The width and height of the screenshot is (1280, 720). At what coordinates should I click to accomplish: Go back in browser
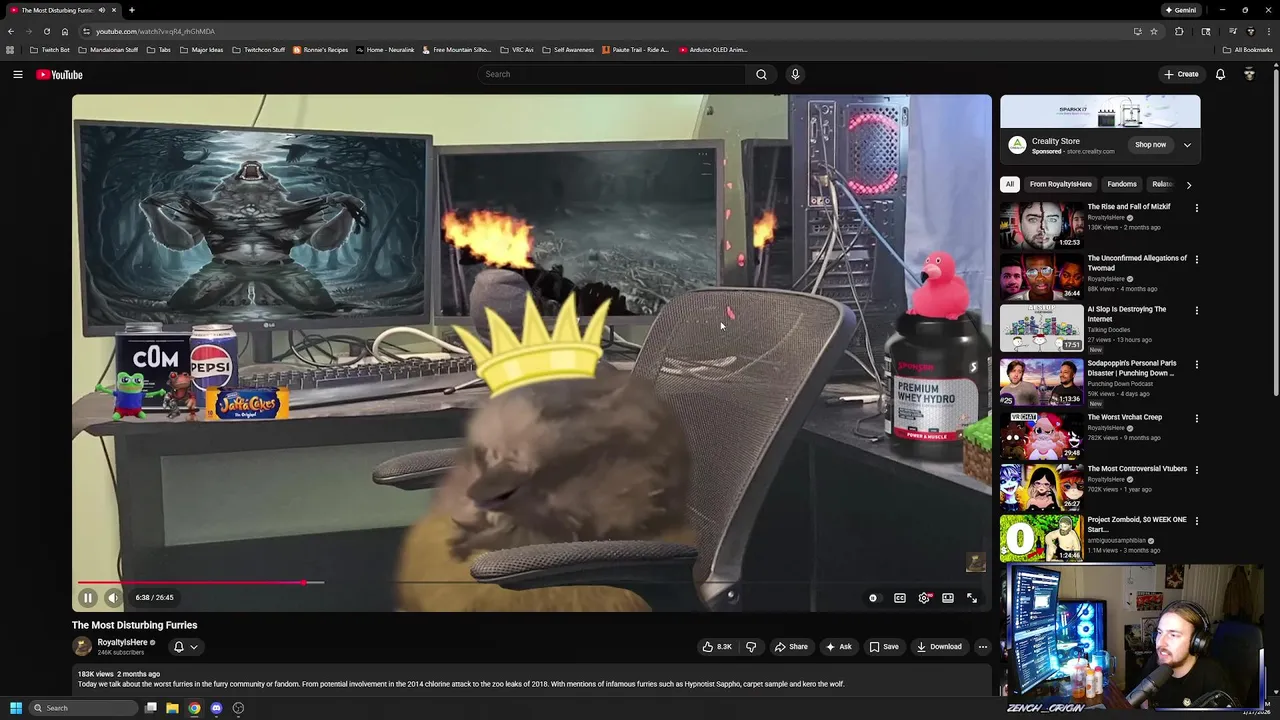click(11, 31)
